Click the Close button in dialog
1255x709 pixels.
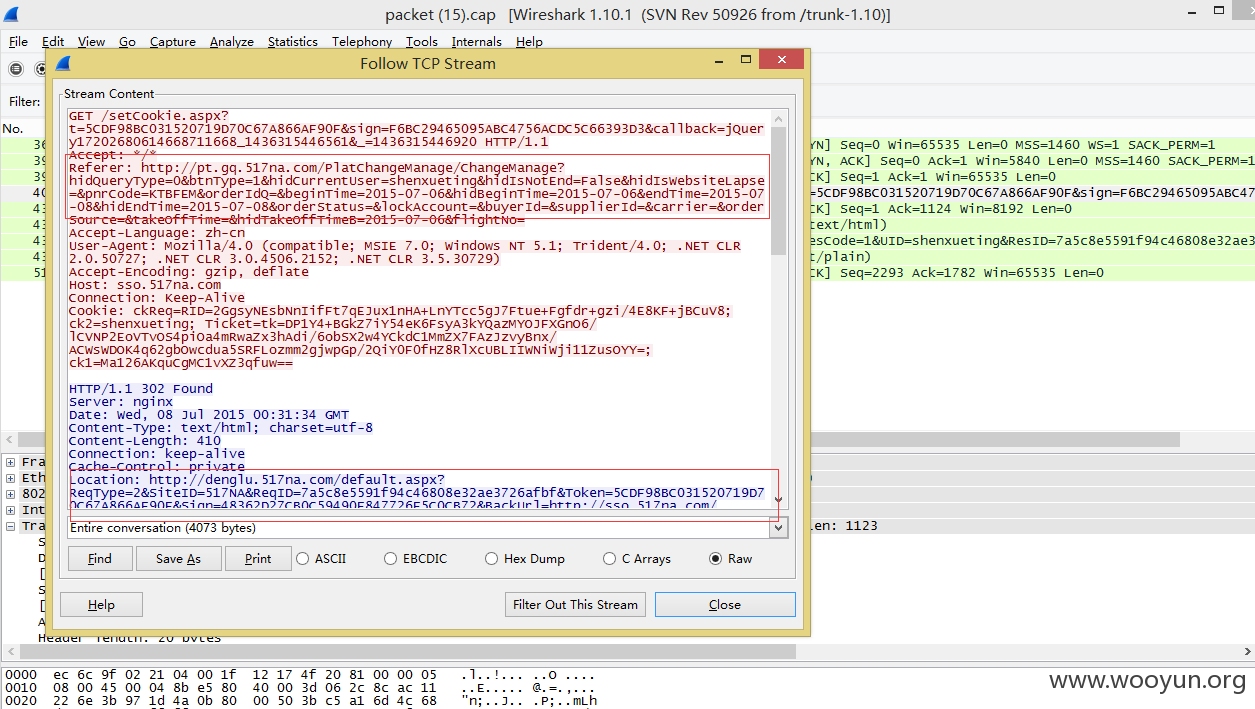725,605
